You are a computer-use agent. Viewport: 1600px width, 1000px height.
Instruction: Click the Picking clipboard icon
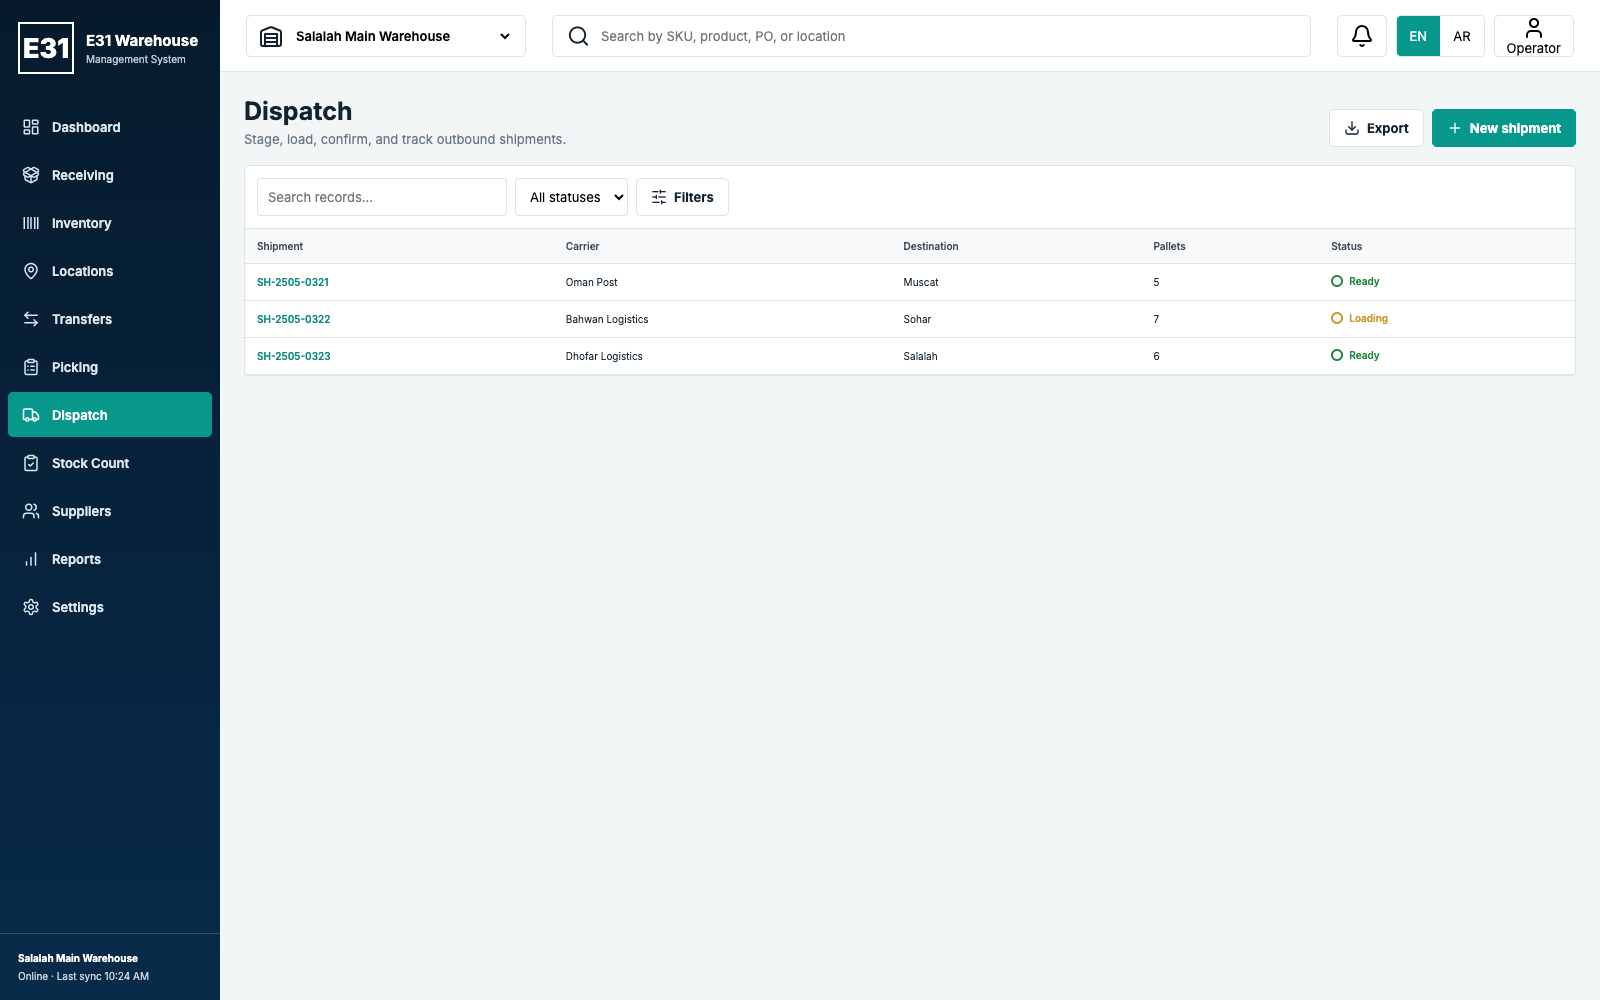click(x=31, y=367)
